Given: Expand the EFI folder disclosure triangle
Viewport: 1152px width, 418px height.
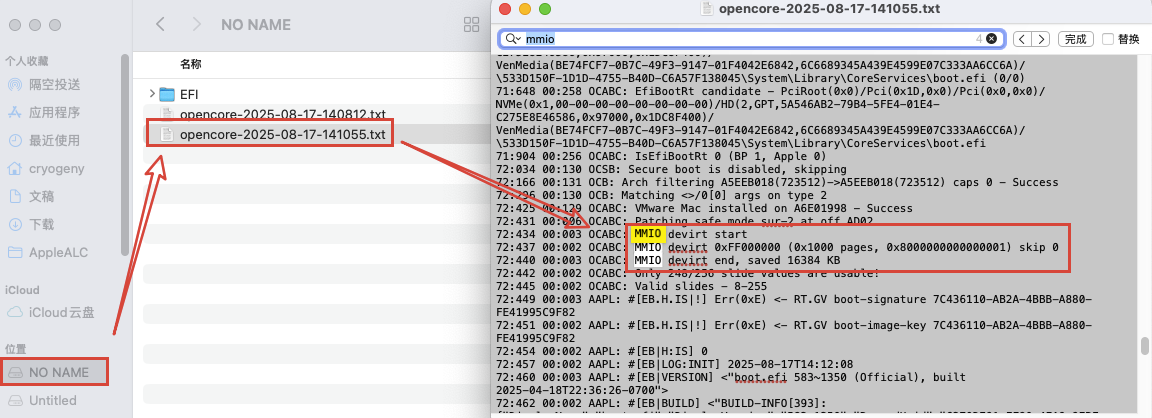Looking at the screenshot, I should coord(152,94).
